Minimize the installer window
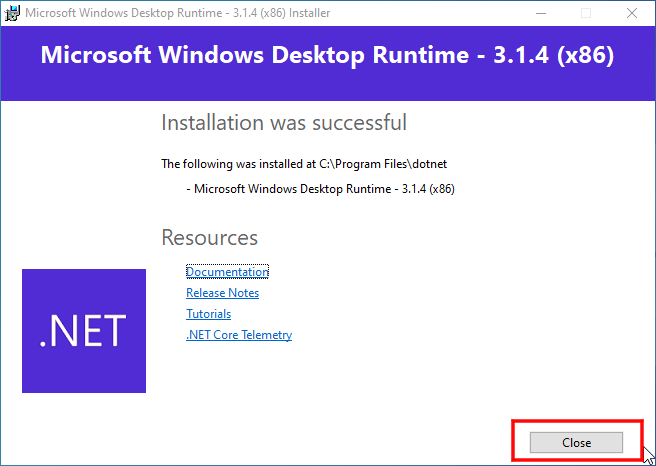This screenshot has width=656, height=466. 541,13
